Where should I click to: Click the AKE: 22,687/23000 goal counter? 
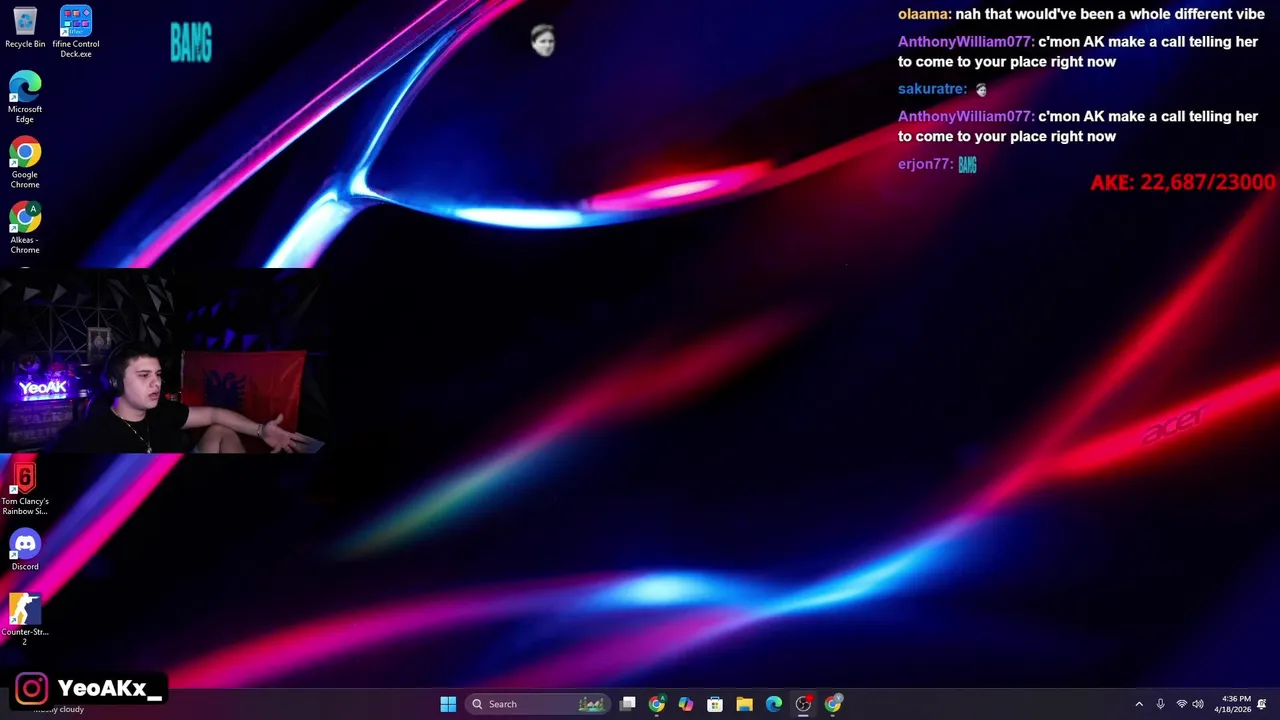pyautogui.click(x=1183, y=182)
